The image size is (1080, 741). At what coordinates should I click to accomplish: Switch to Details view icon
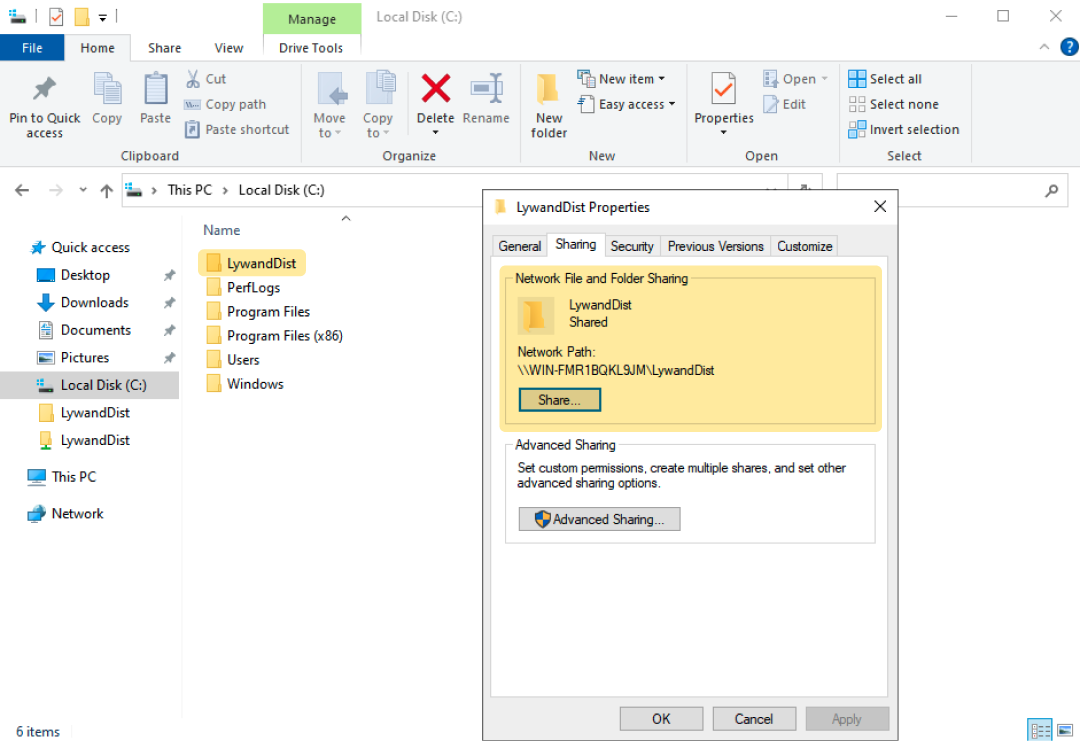coord(1039,730)
